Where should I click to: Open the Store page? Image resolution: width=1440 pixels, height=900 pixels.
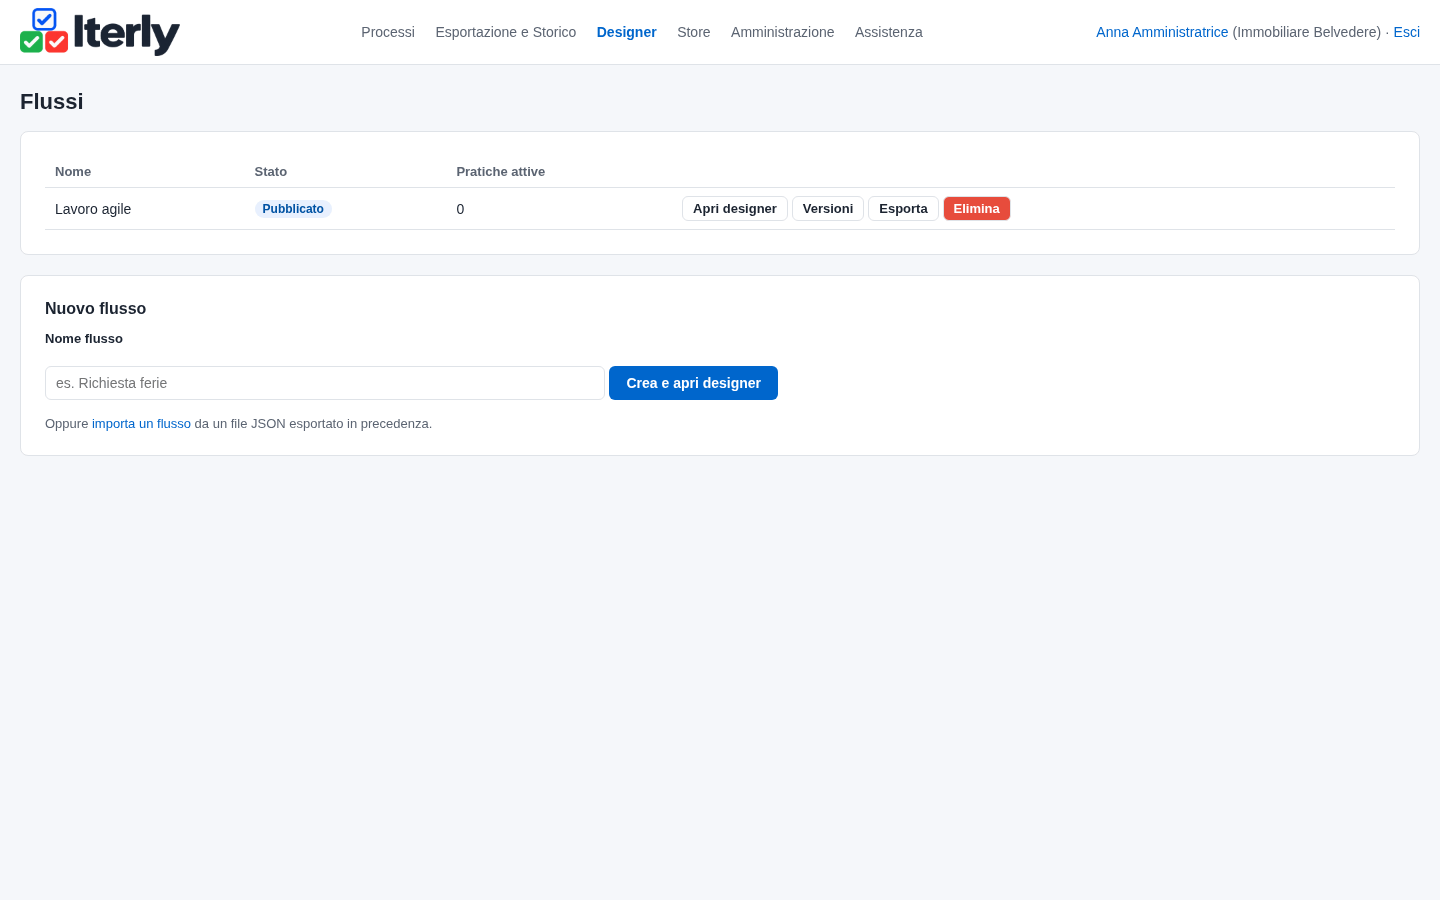(694, 32)
